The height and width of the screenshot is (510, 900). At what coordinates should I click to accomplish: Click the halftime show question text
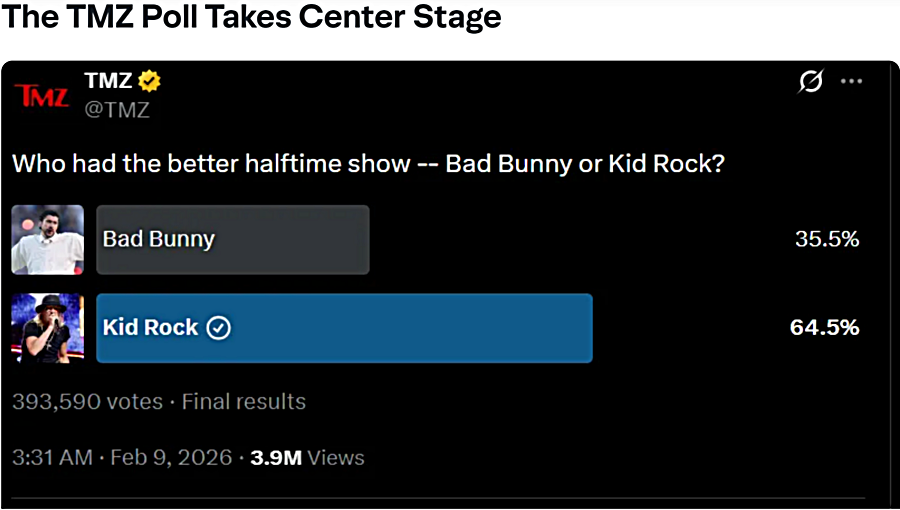pyautogui.click(x=368, y=164)
